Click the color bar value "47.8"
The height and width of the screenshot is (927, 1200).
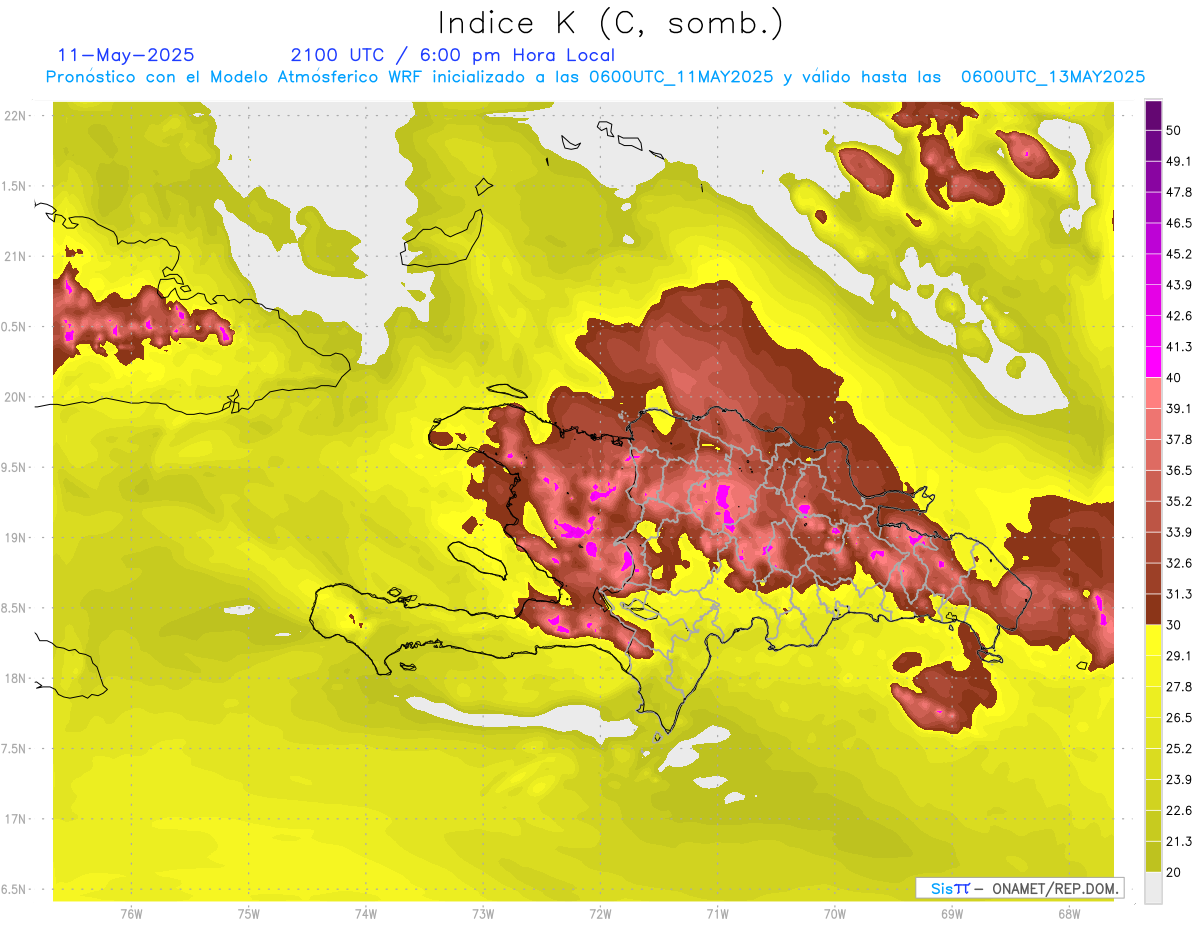(1179, 192)
